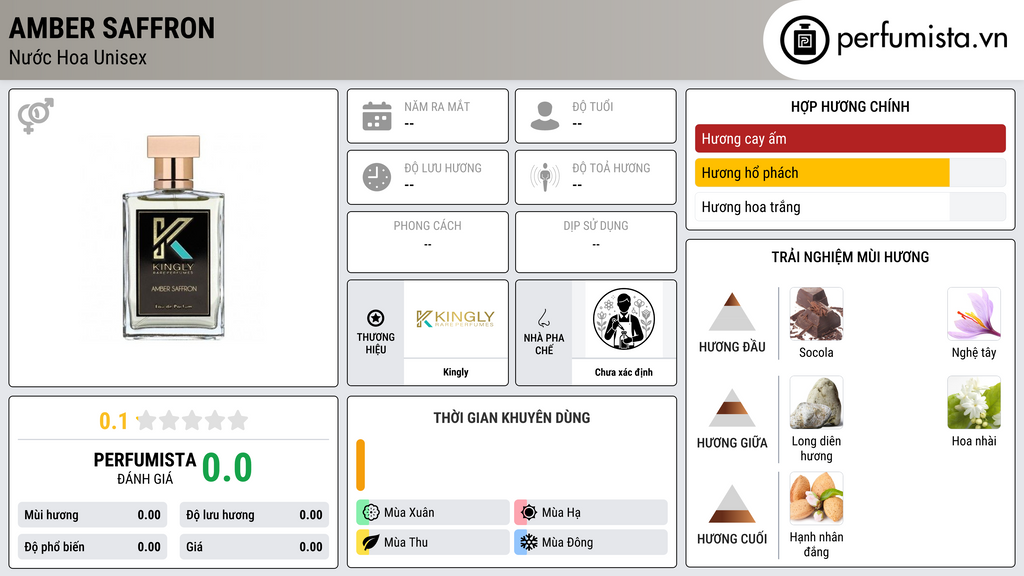Click the HỢP HƯƠNG CHÍNH heading
1024x576 pixels.
click(850, 106)
